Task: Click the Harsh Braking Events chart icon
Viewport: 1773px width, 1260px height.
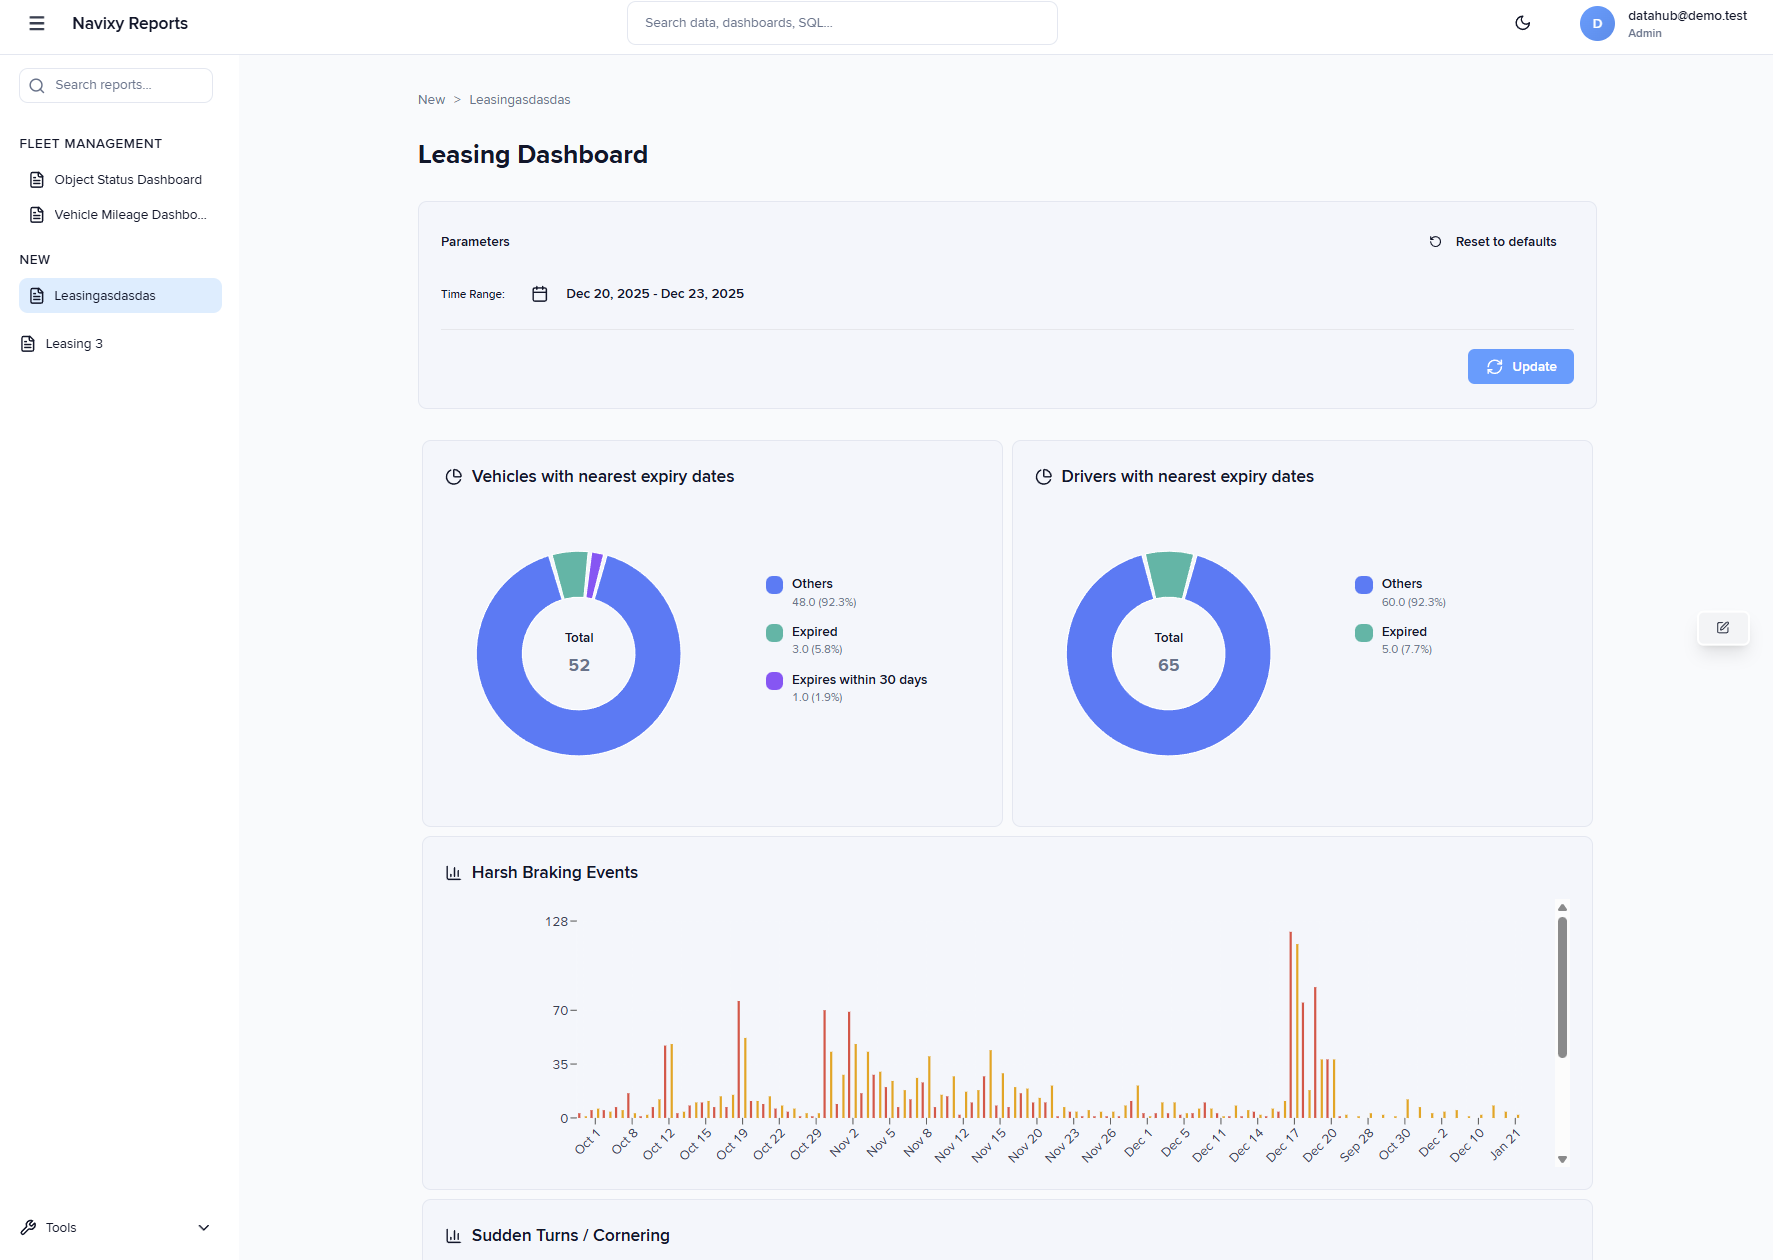Action: tap(453, 873)
